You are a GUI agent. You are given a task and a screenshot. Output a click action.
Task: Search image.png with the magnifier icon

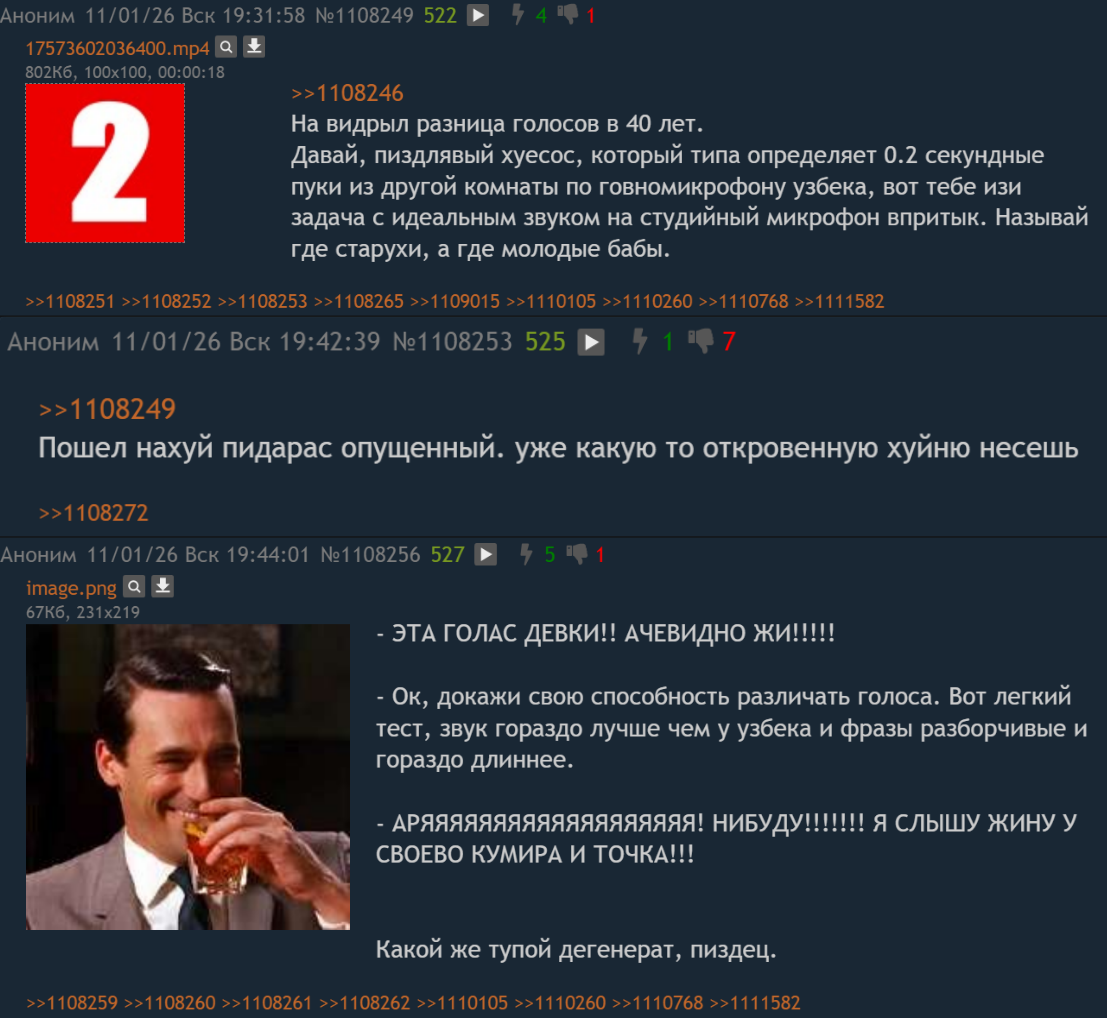click(x=134, y=586)
